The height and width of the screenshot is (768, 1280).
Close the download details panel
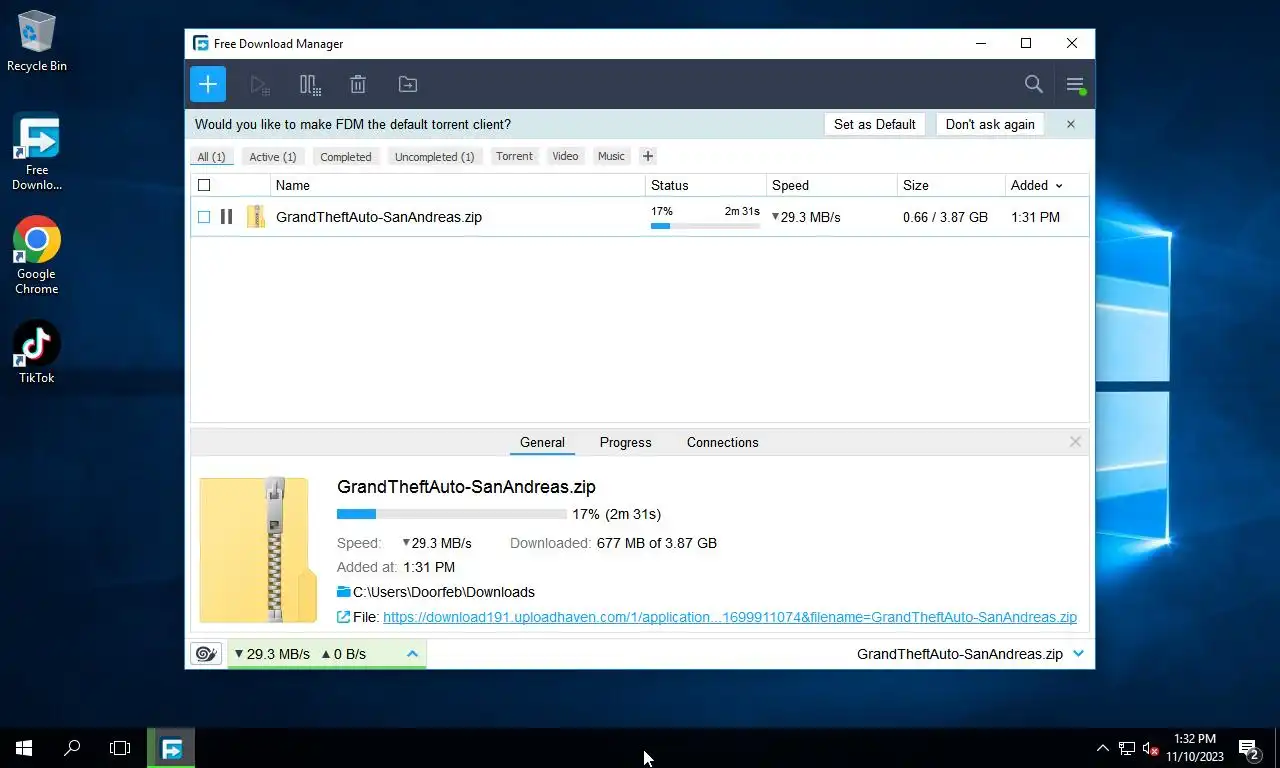coord(1075,442)
